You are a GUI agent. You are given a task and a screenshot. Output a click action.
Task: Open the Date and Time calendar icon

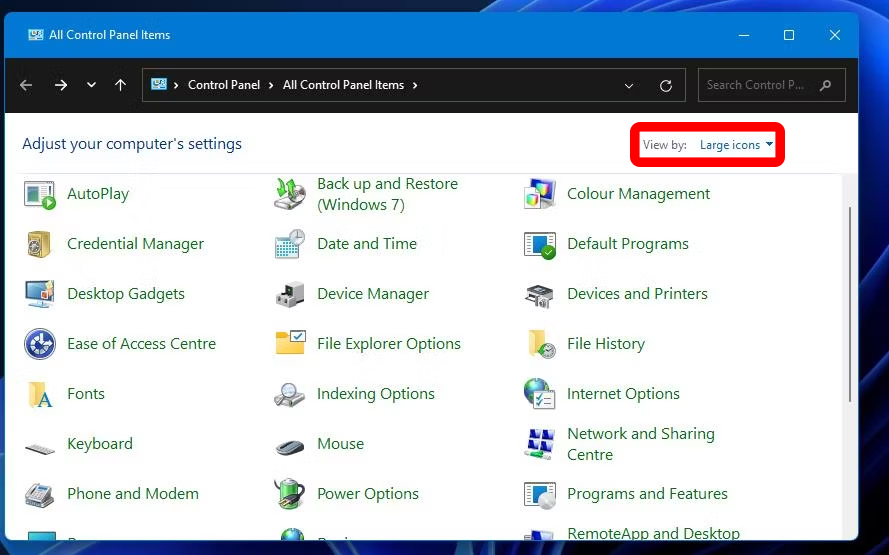pyautogui.click(x=290, y=244)
